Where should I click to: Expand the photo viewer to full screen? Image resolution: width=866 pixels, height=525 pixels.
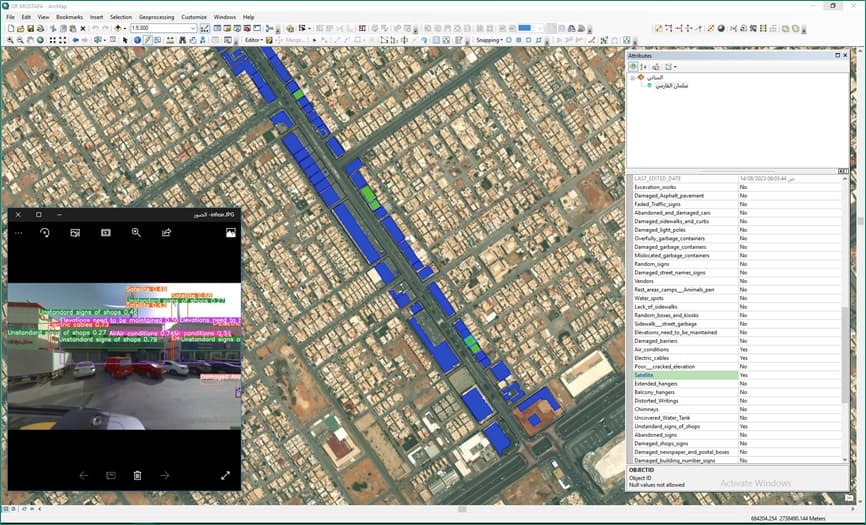click(226, 475)
